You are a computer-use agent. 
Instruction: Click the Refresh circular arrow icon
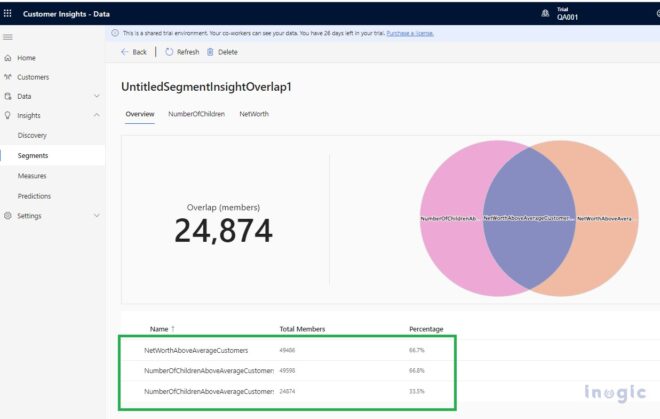pos(169,52)
